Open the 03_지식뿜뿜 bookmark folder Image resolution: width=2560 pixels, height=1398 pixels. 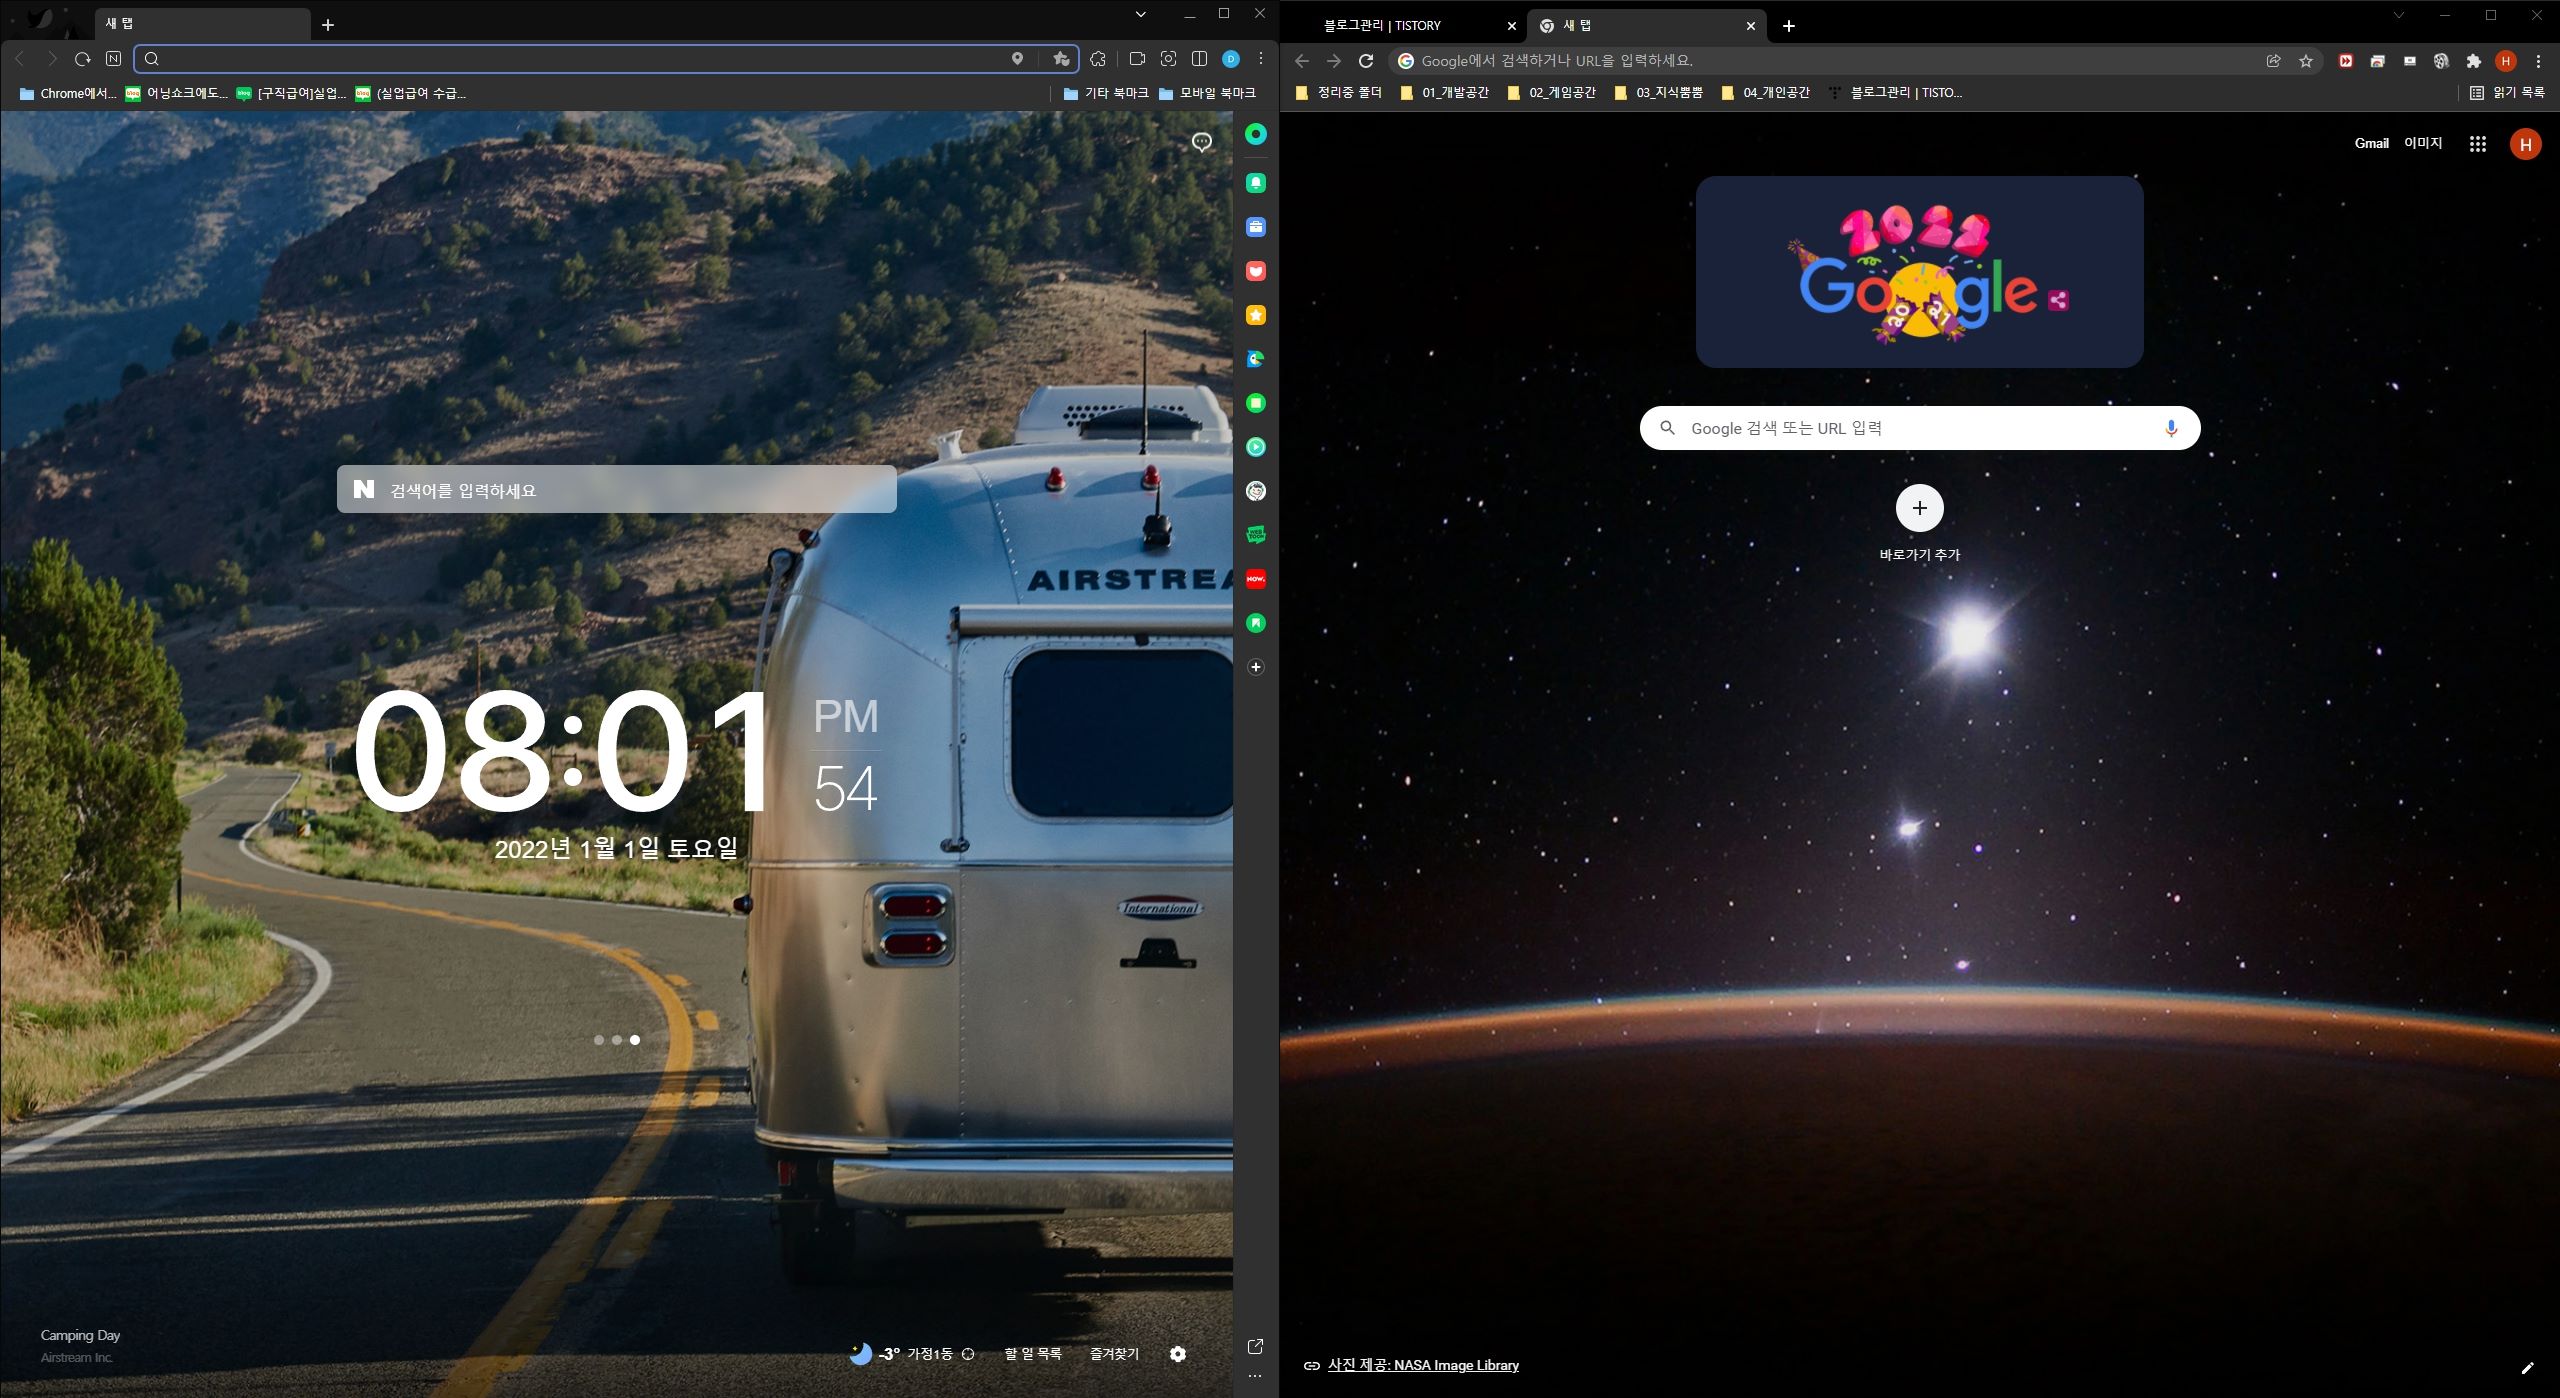1659,93
